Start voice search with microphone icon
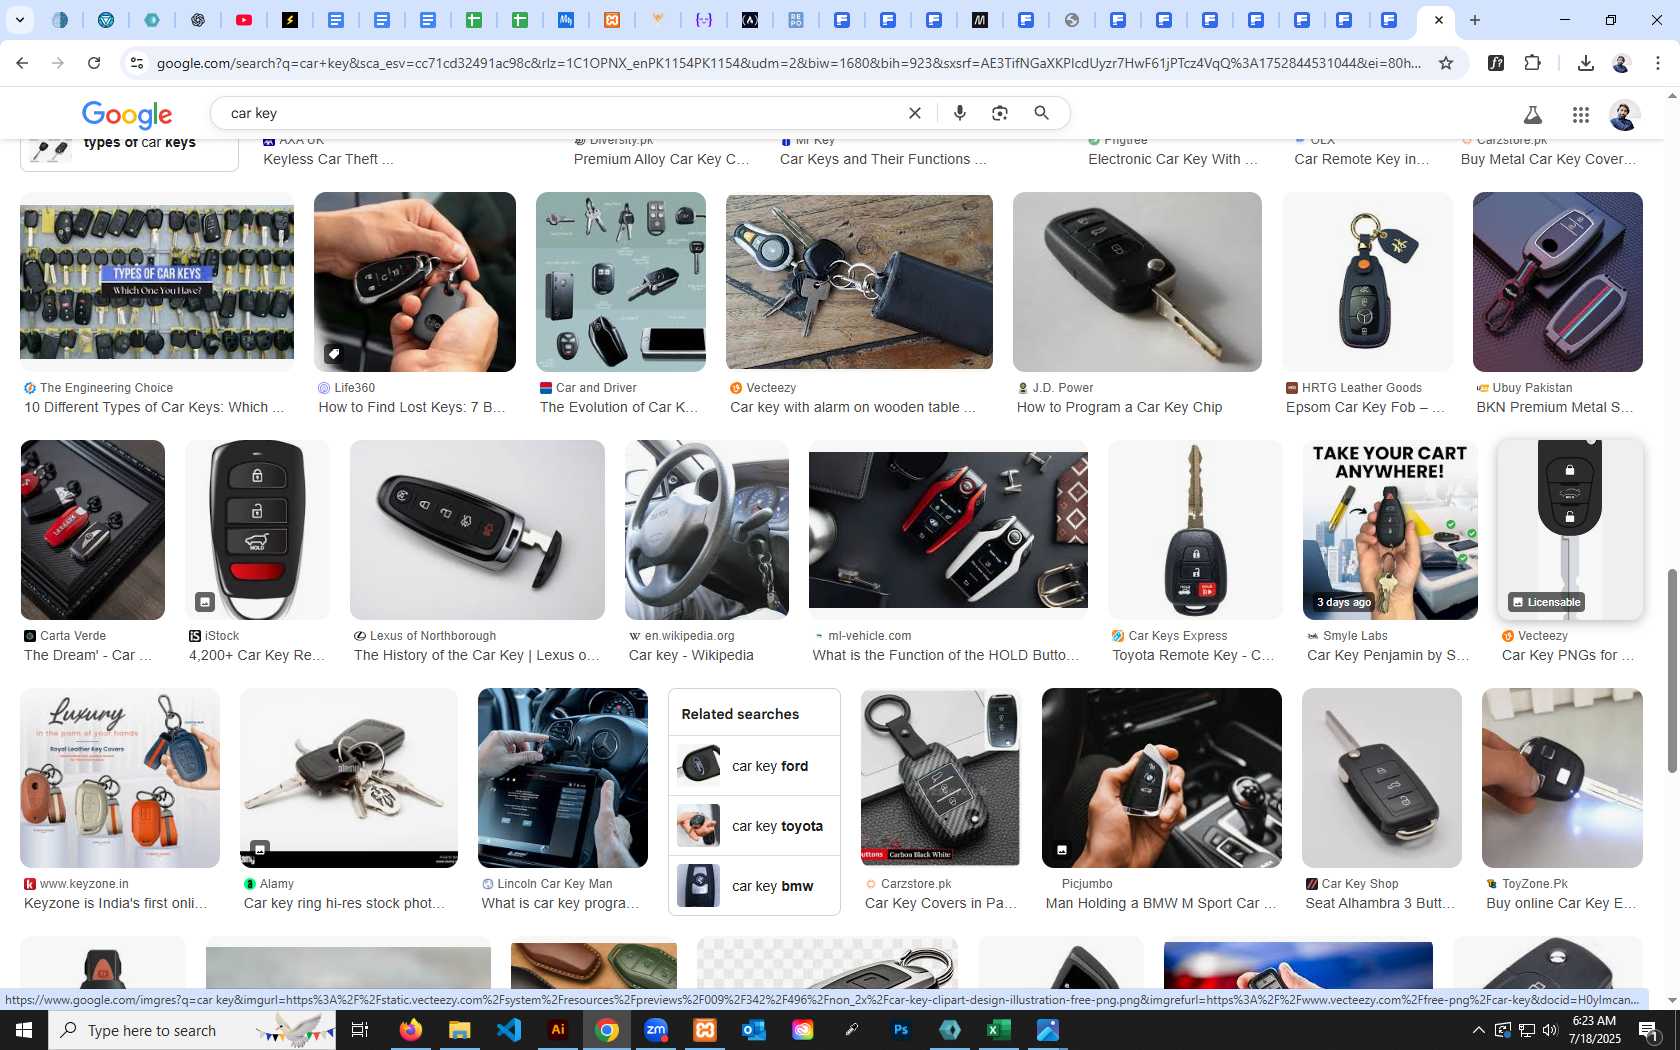The width and height of the screenshot is (1680, 1050). tap(960, 113)
